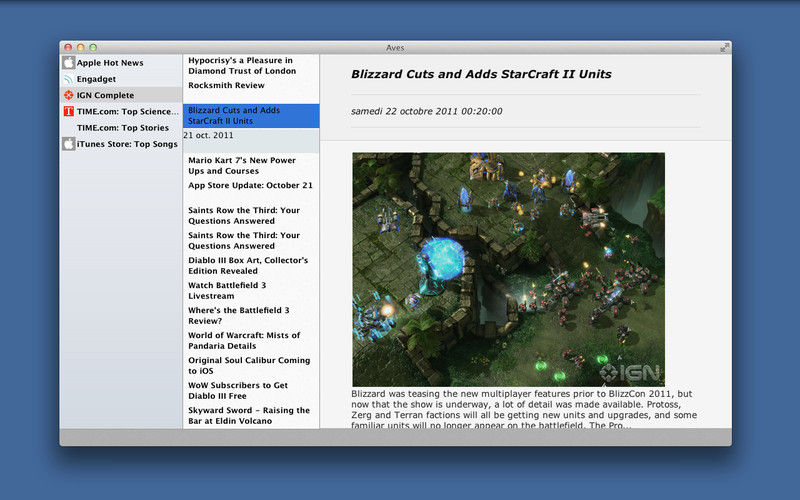Open World of Warcraft: Mists of Pandaria Details
Screen dimensions: 800x500
click(251, 341)
